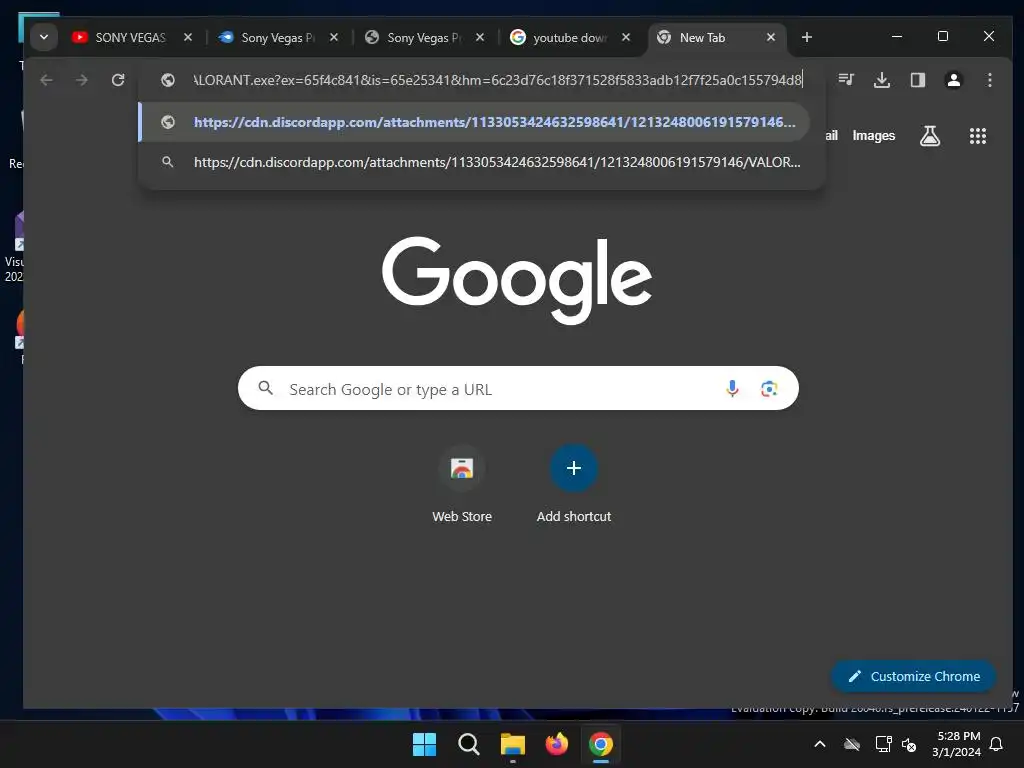Close the youtube download tab

point(626,37)
